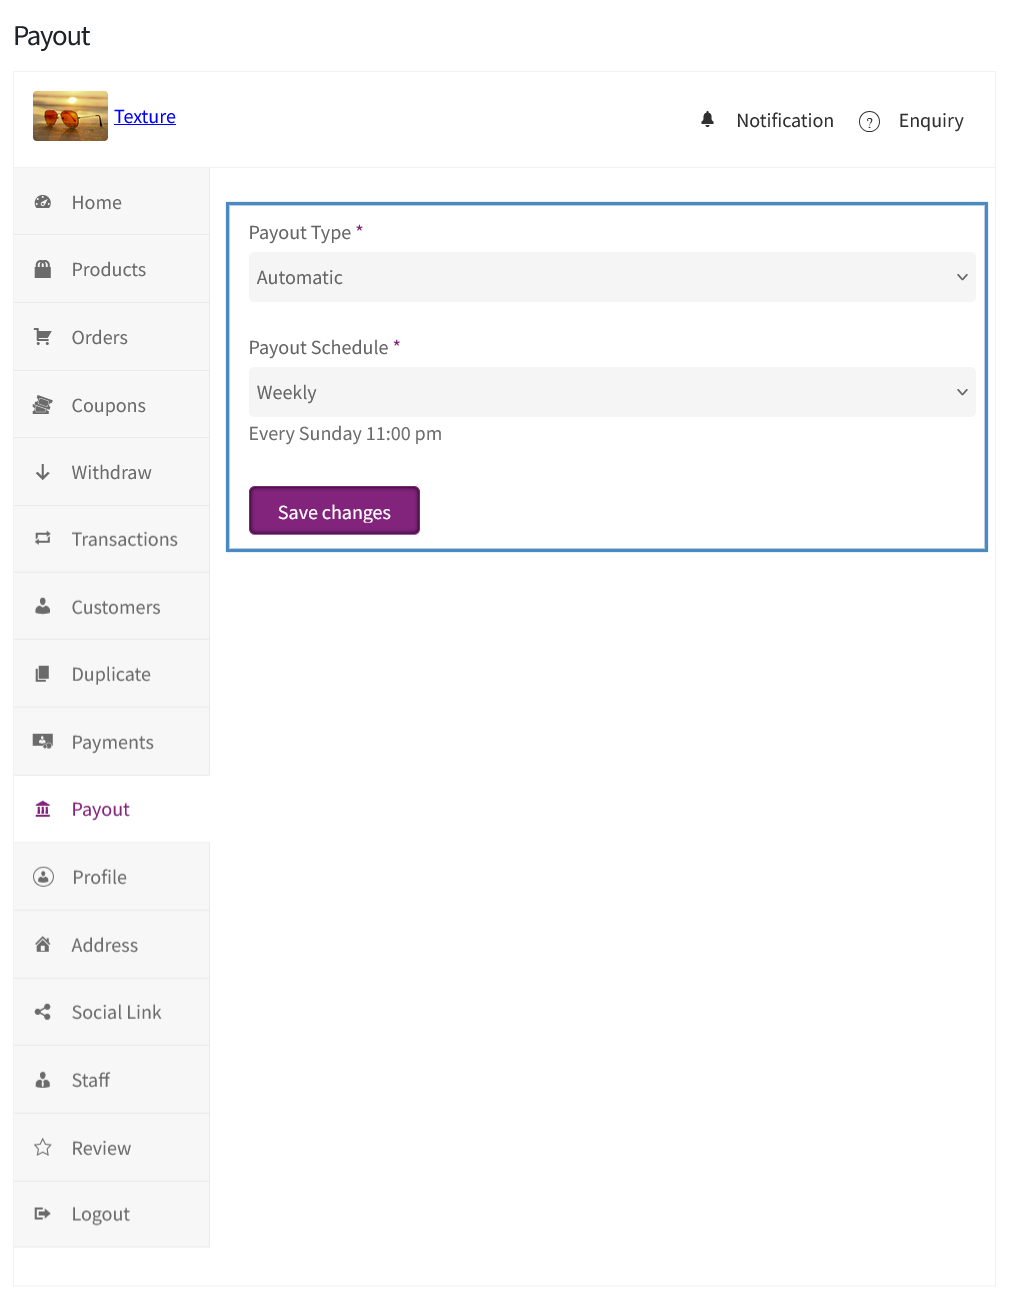Click the Review star icon

click(43, 1147)
